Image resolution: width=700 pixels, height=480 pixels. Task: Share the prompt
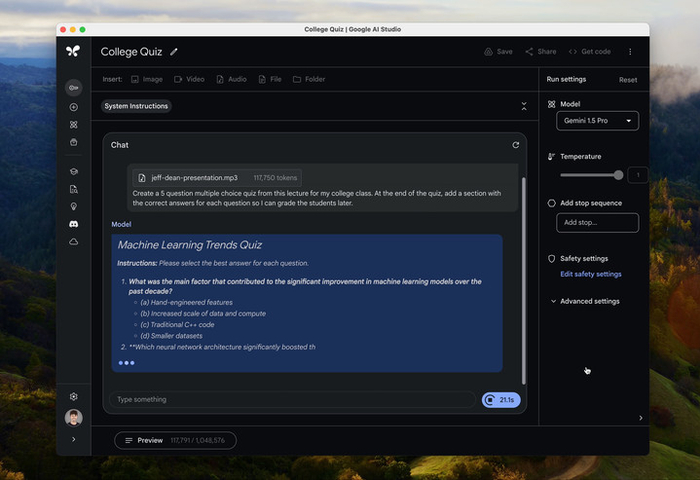(x=541, y=52)
